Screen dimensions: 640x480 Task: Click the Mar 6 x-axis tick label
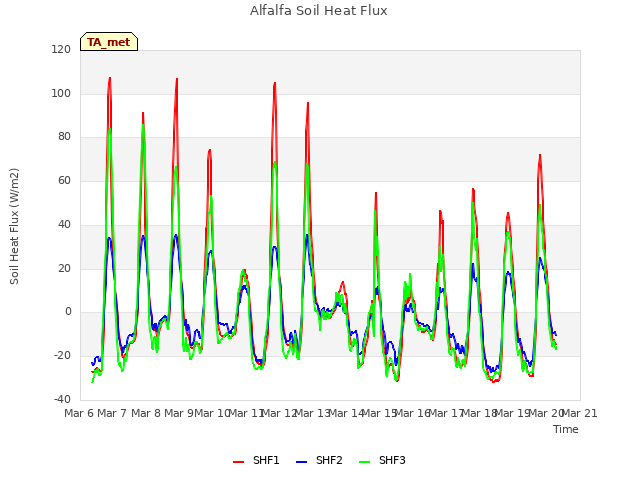tap(79, 413)
